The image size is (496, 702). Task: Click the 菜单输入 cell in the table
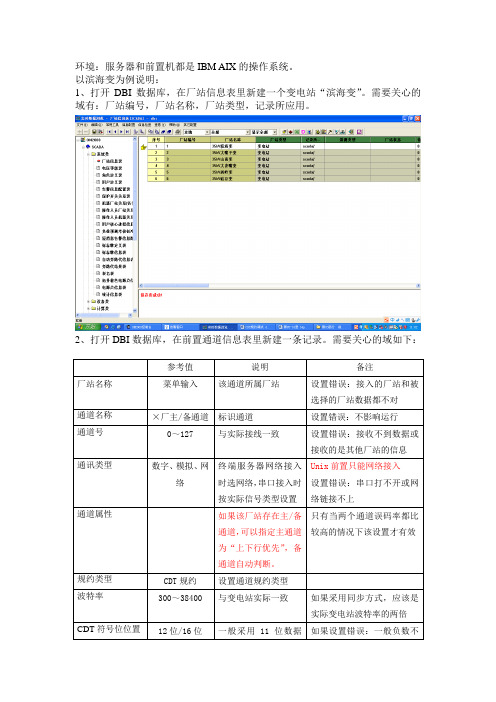click(180, 384)
